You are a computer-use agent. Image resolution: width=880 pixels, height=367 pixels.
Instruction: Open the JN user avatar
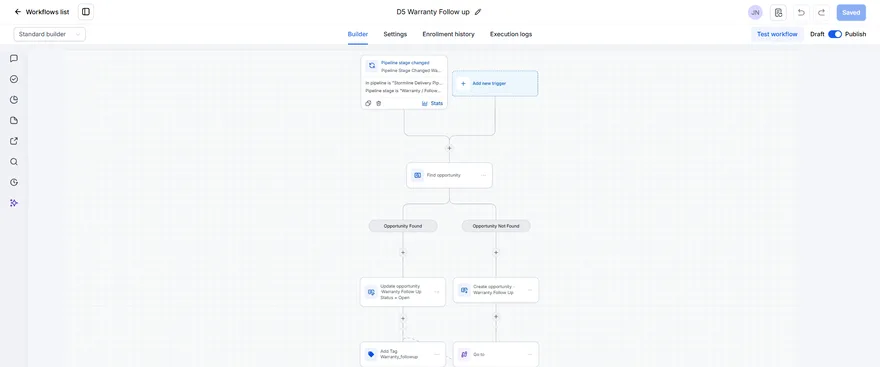point(755,12)
